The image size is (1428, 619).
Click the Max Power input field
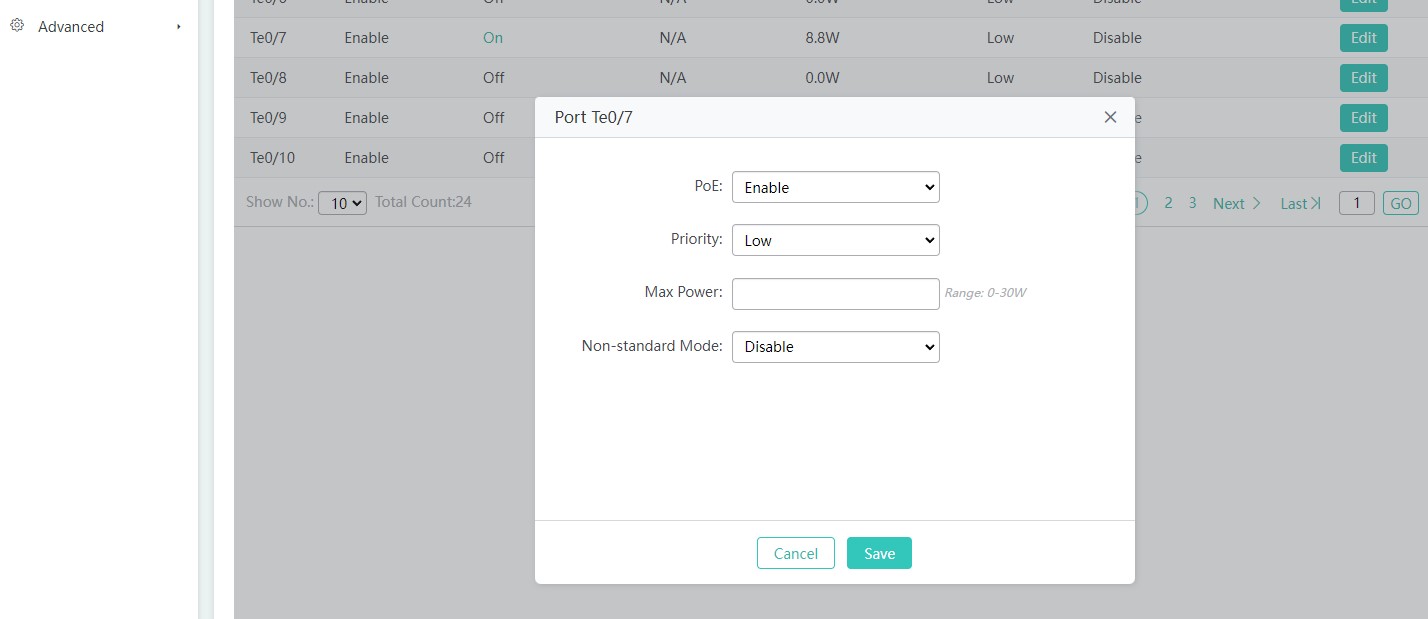(835, 294)
